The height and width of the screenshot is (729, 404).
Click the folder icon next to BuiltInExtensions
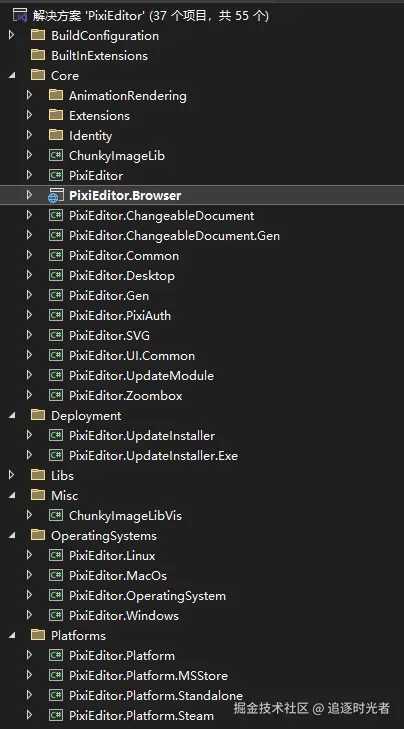click(38, 55)
